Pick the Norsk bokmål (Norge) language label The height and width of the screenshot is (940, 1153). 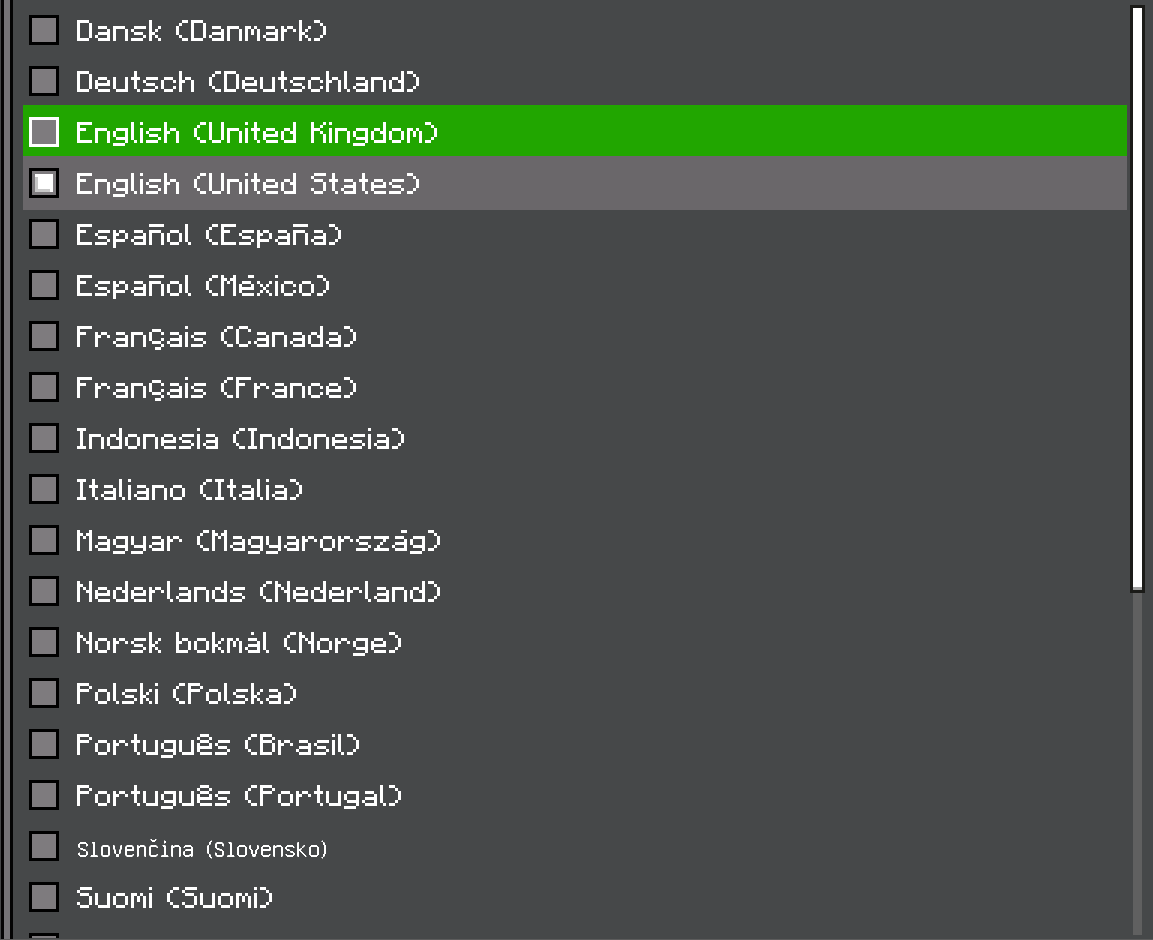point(239,643)
